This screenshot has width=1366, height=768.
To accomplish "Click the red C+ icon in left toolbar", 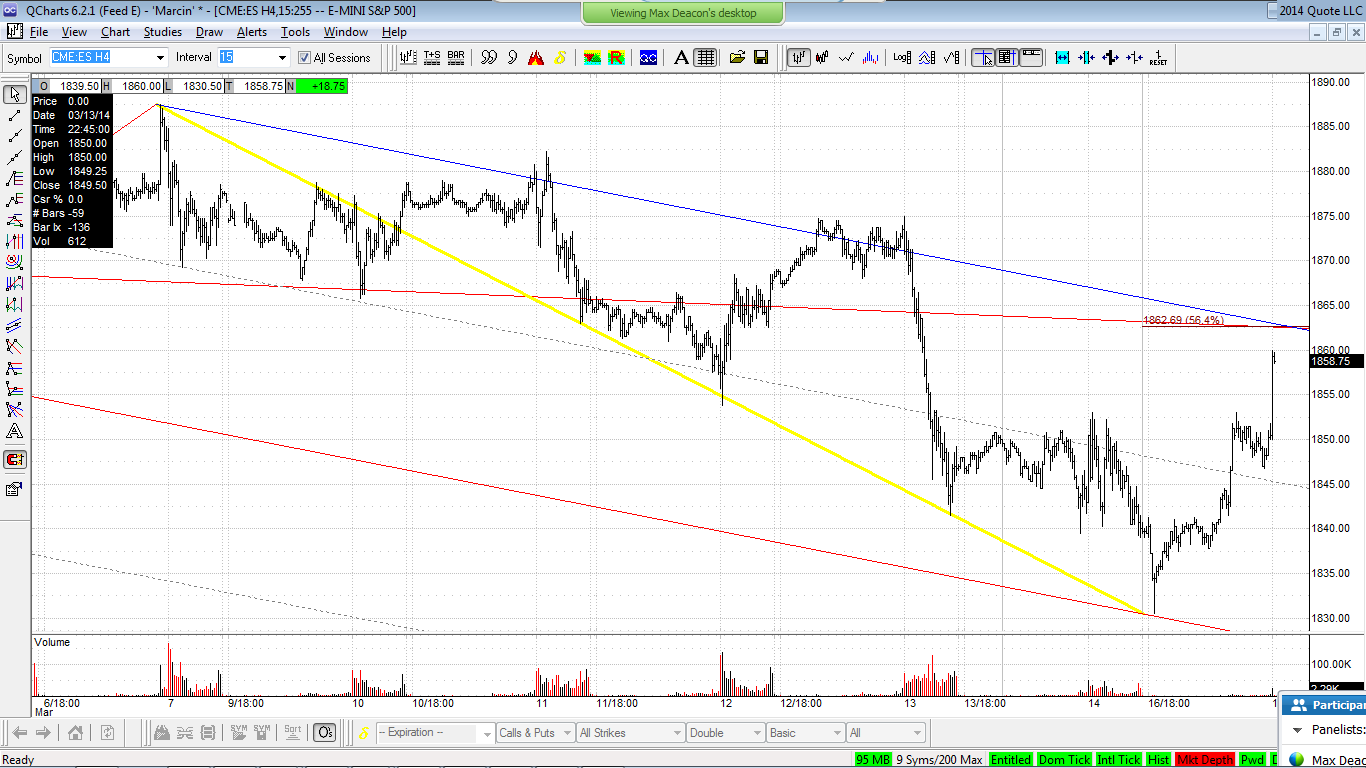I will (15, 460).
